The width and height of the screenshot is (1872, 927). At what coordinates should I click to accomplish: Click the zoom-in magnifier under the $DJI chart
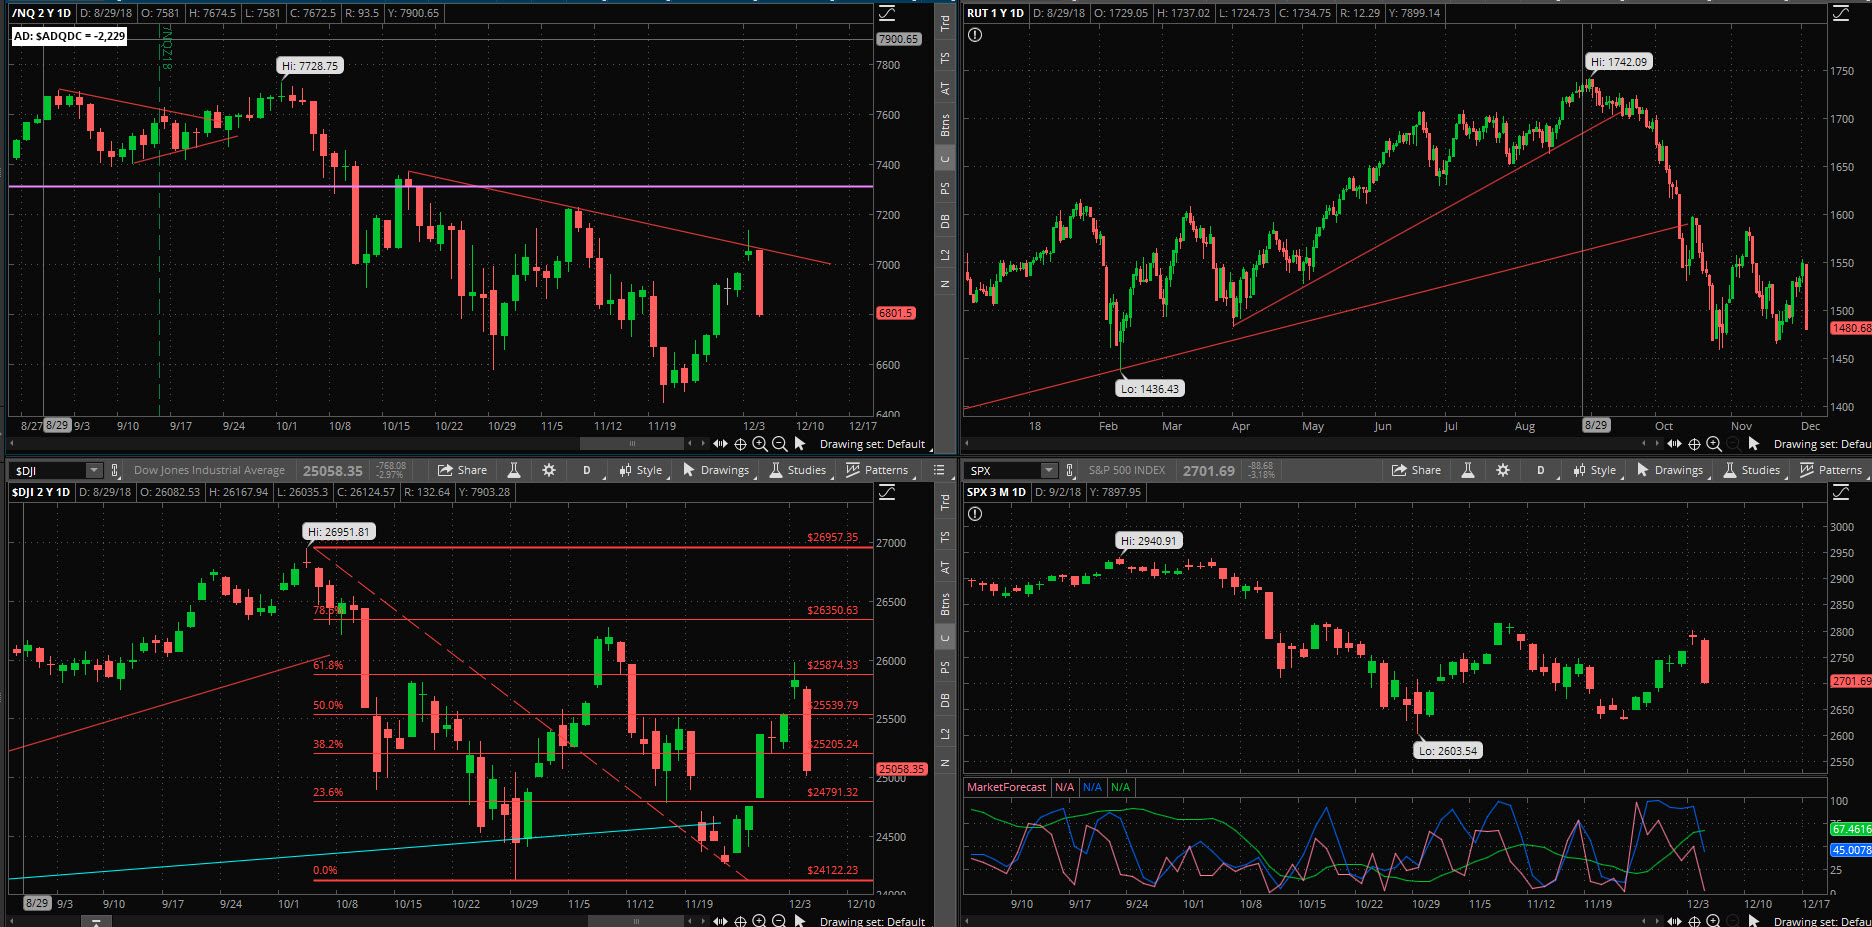point(760,921)
